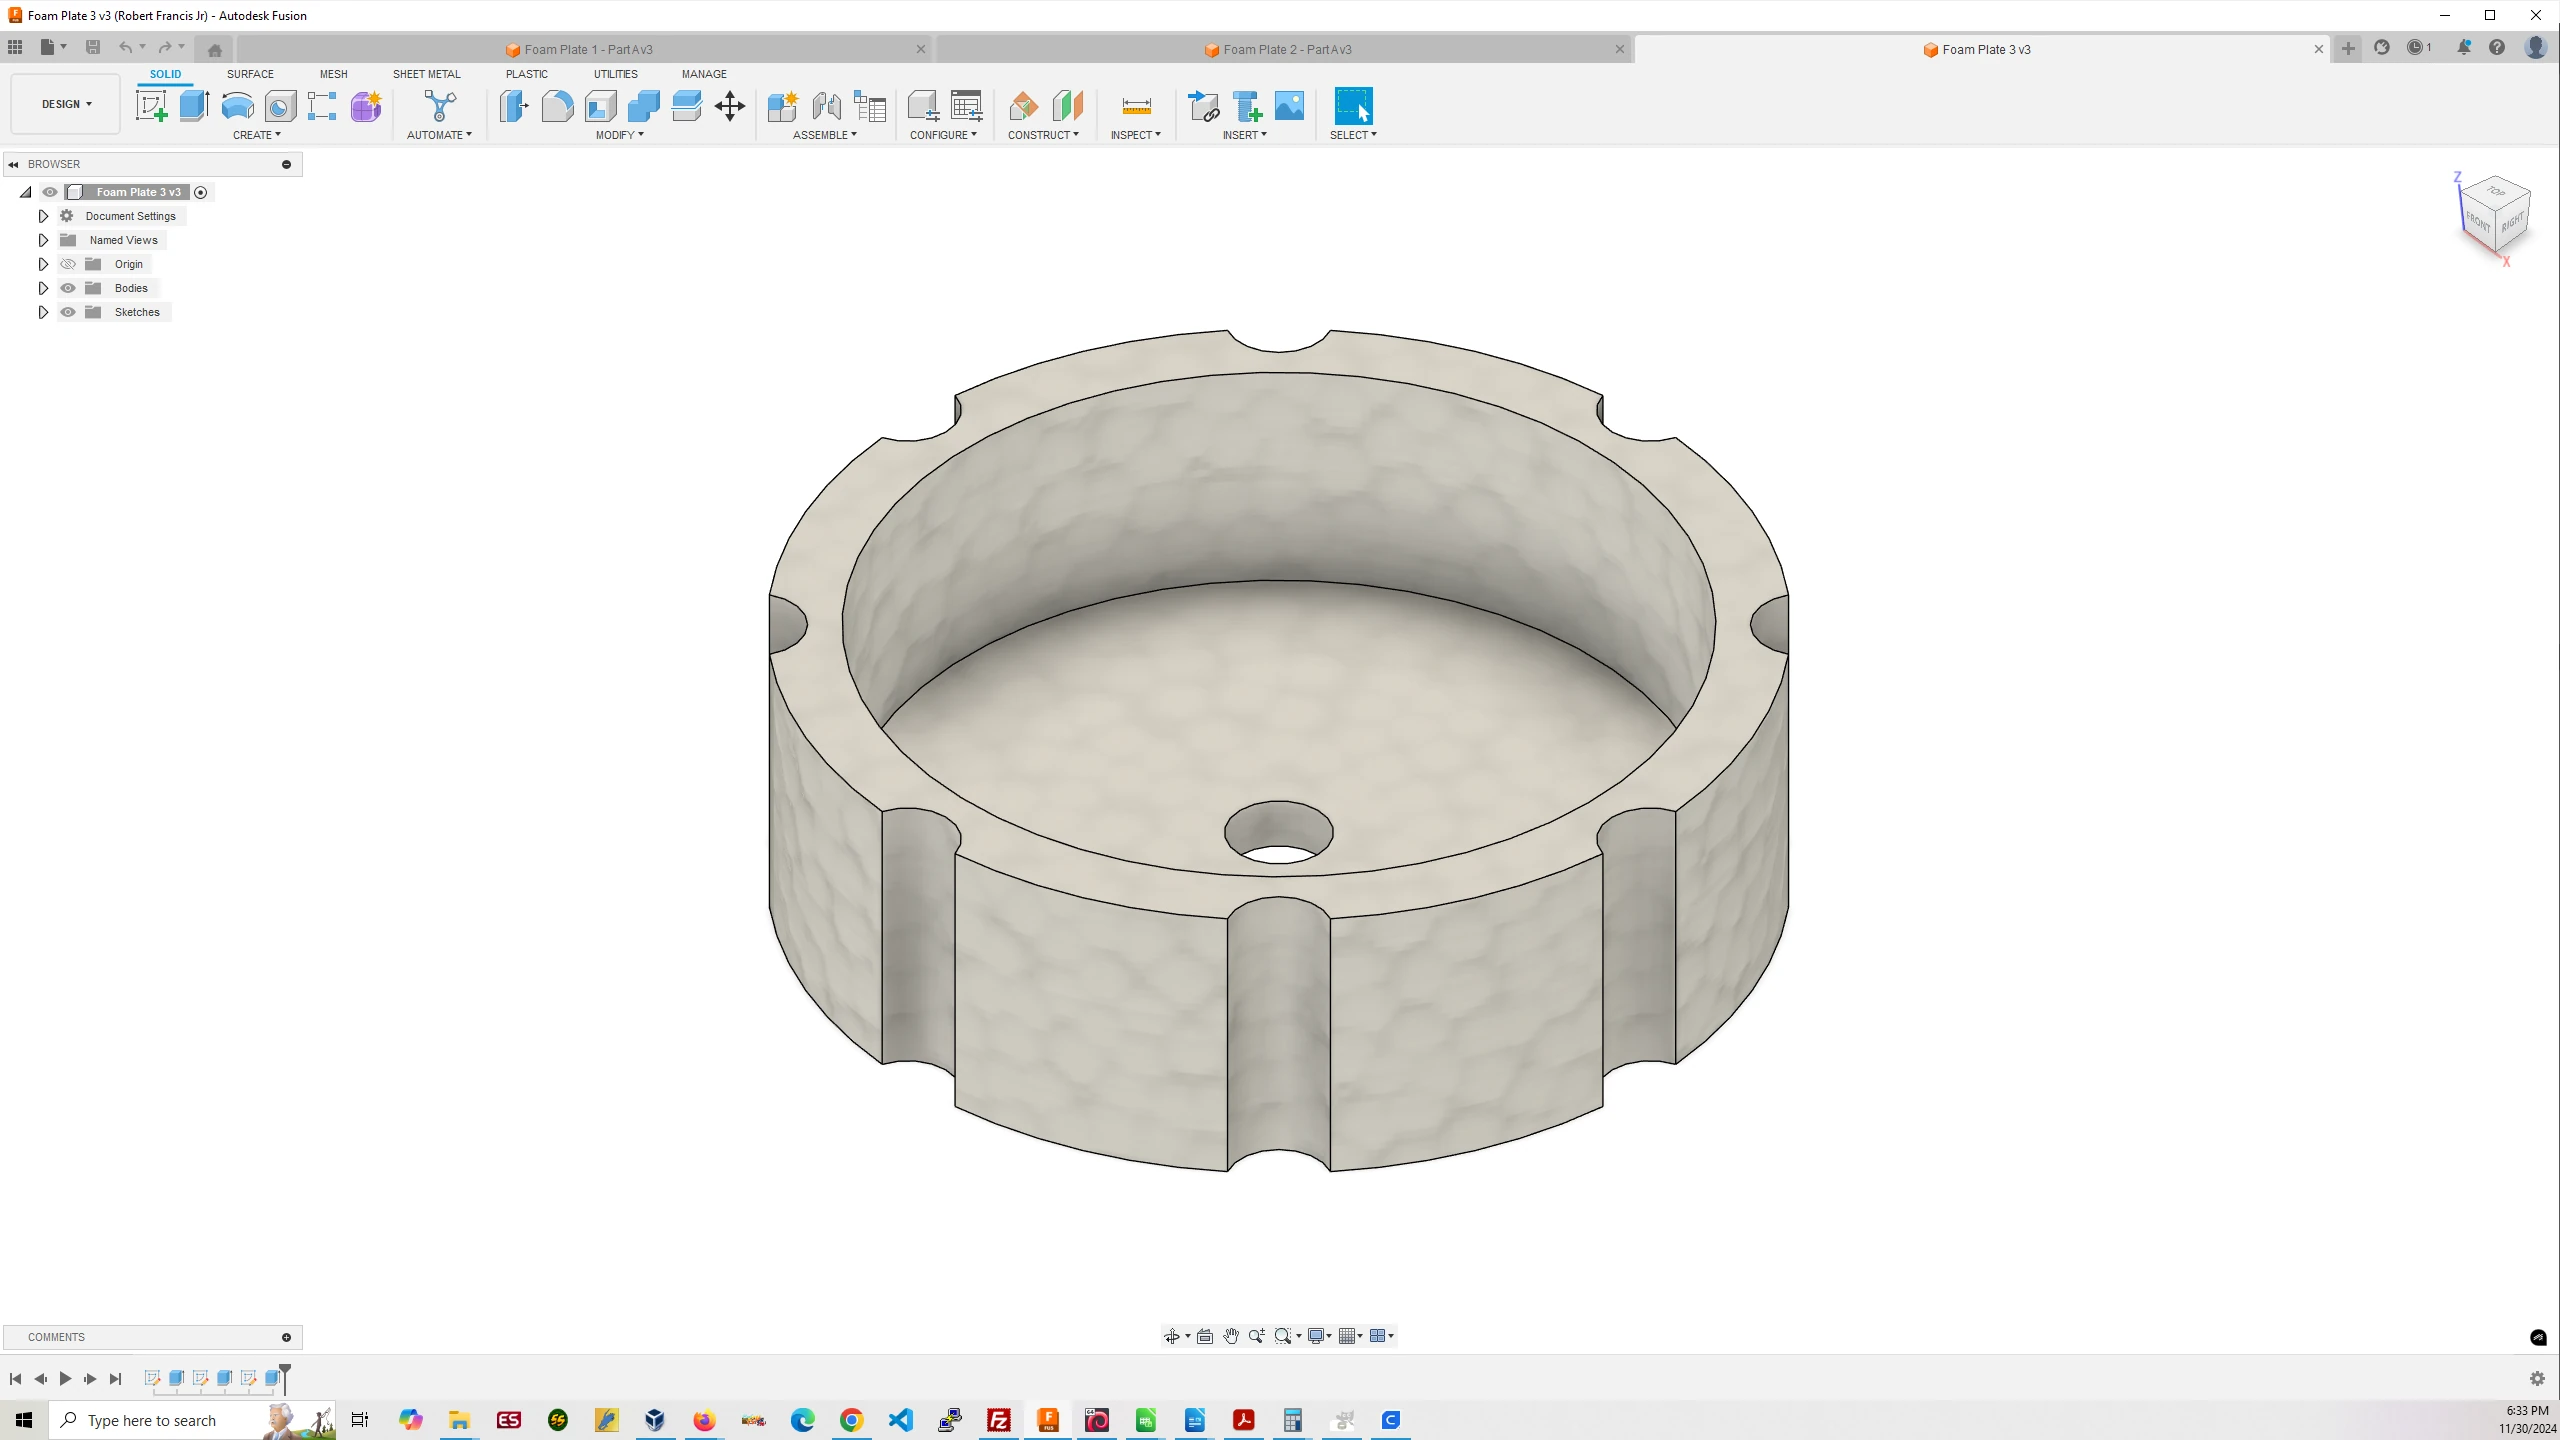Expand the Comments panel
The width and height of the screenshot is (2560, 1440).
tap(286, 1337)
